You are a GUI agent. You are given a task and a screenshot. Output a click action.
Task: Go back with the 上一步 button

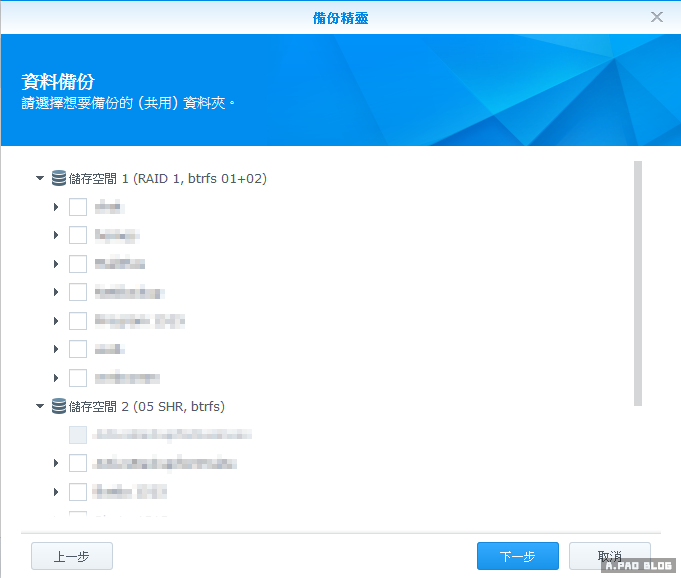coord(72,556)
